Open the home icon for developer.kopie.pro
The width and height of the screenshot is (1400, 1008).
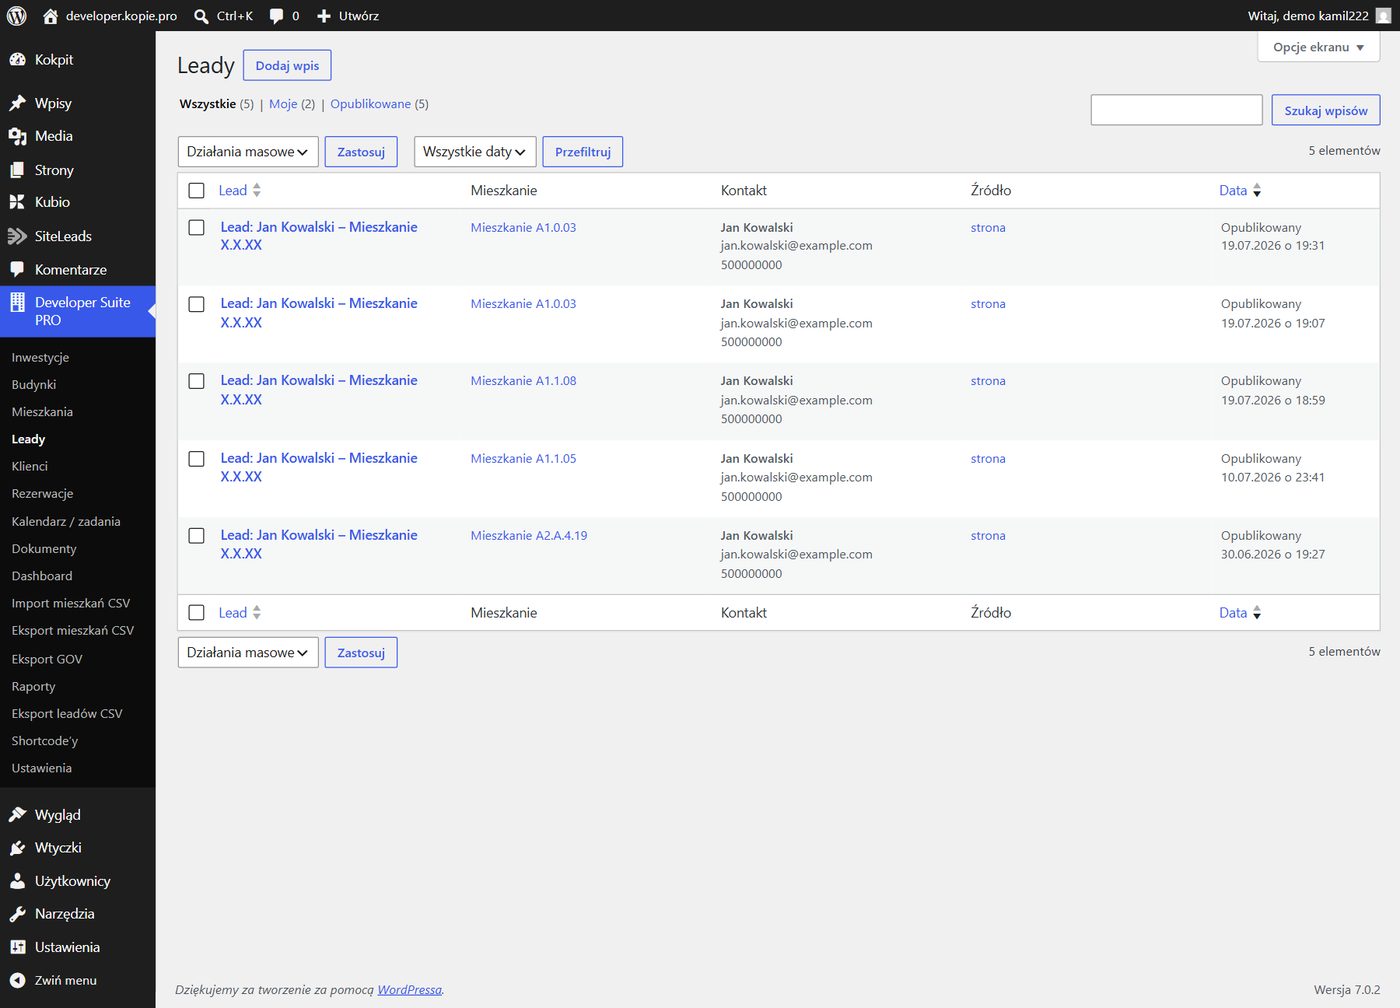point(50,16)
